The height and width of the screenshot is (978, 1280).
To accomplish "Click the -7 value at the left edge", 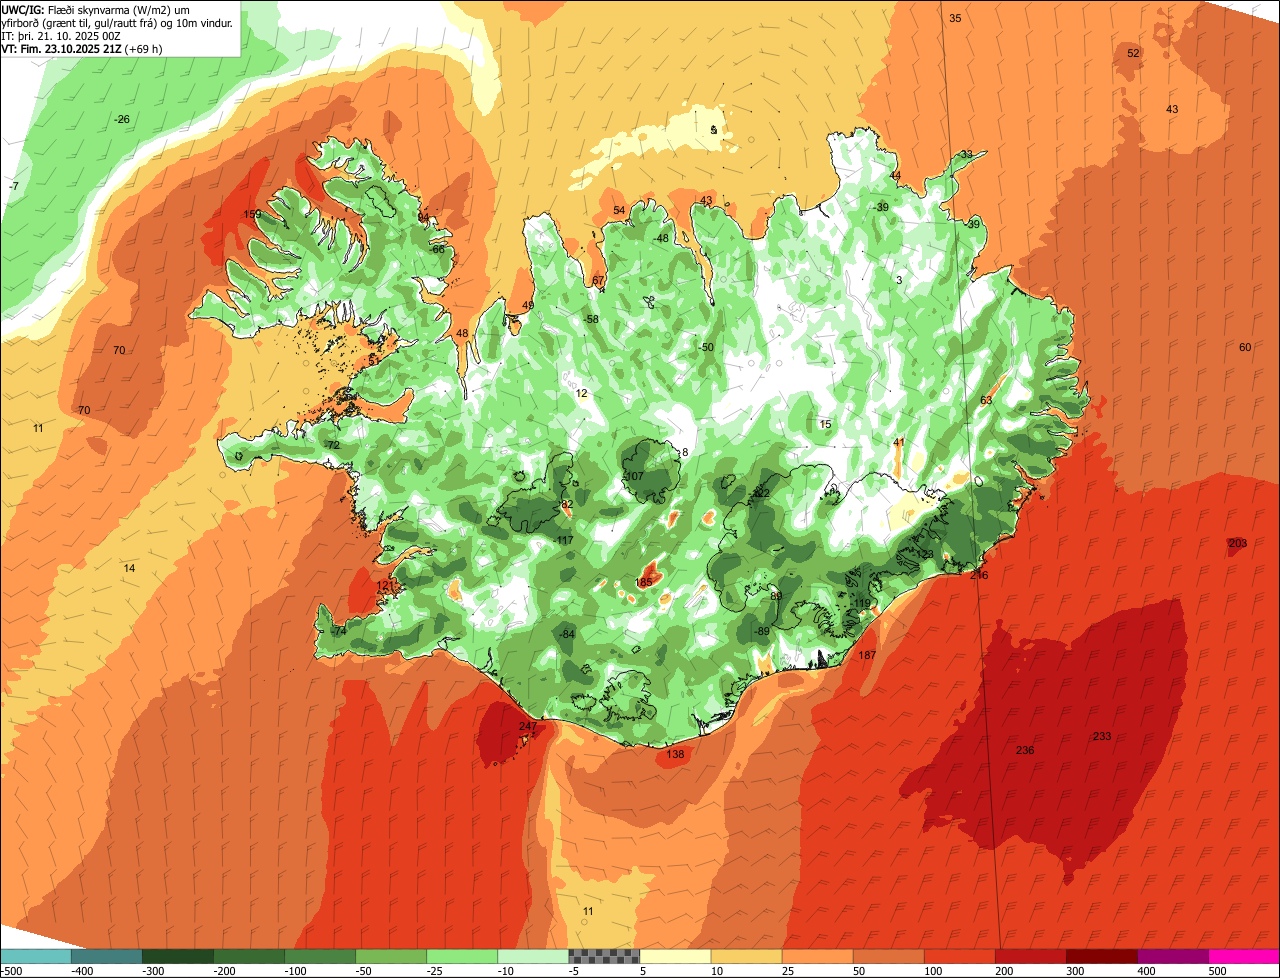I will click(14, 186).
